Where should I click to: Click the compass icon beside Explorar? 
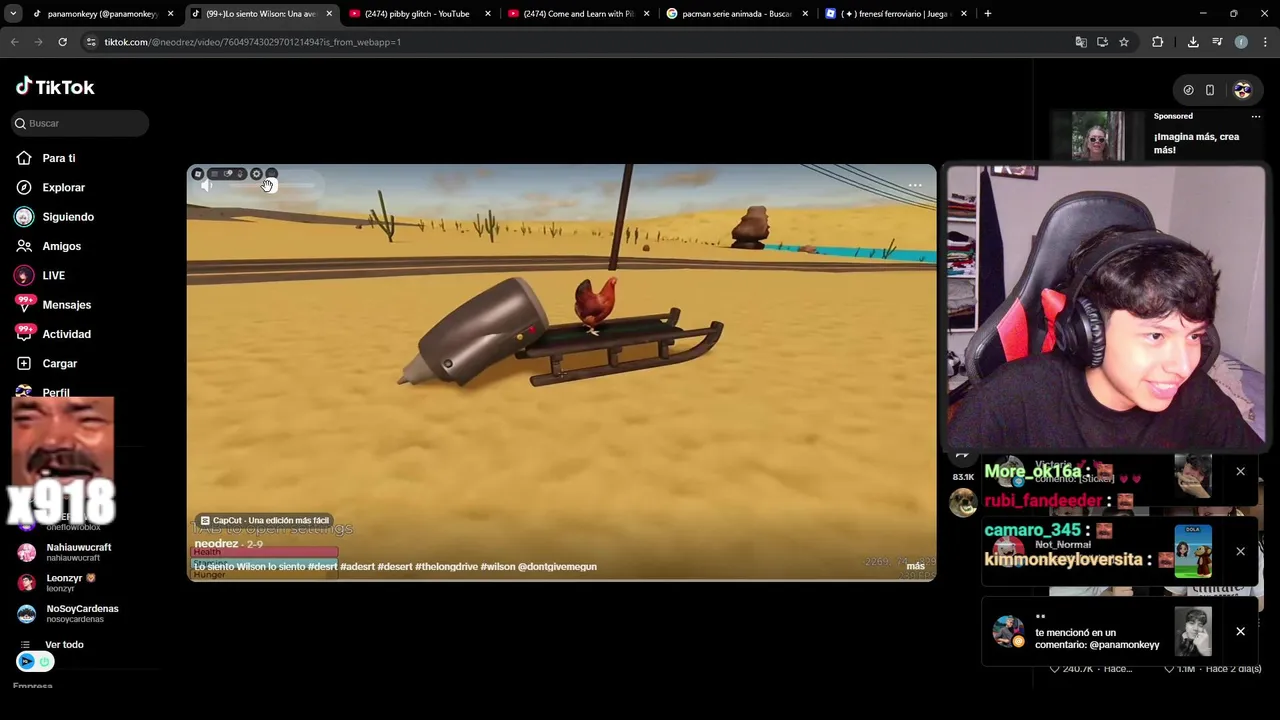click(24, 187)
